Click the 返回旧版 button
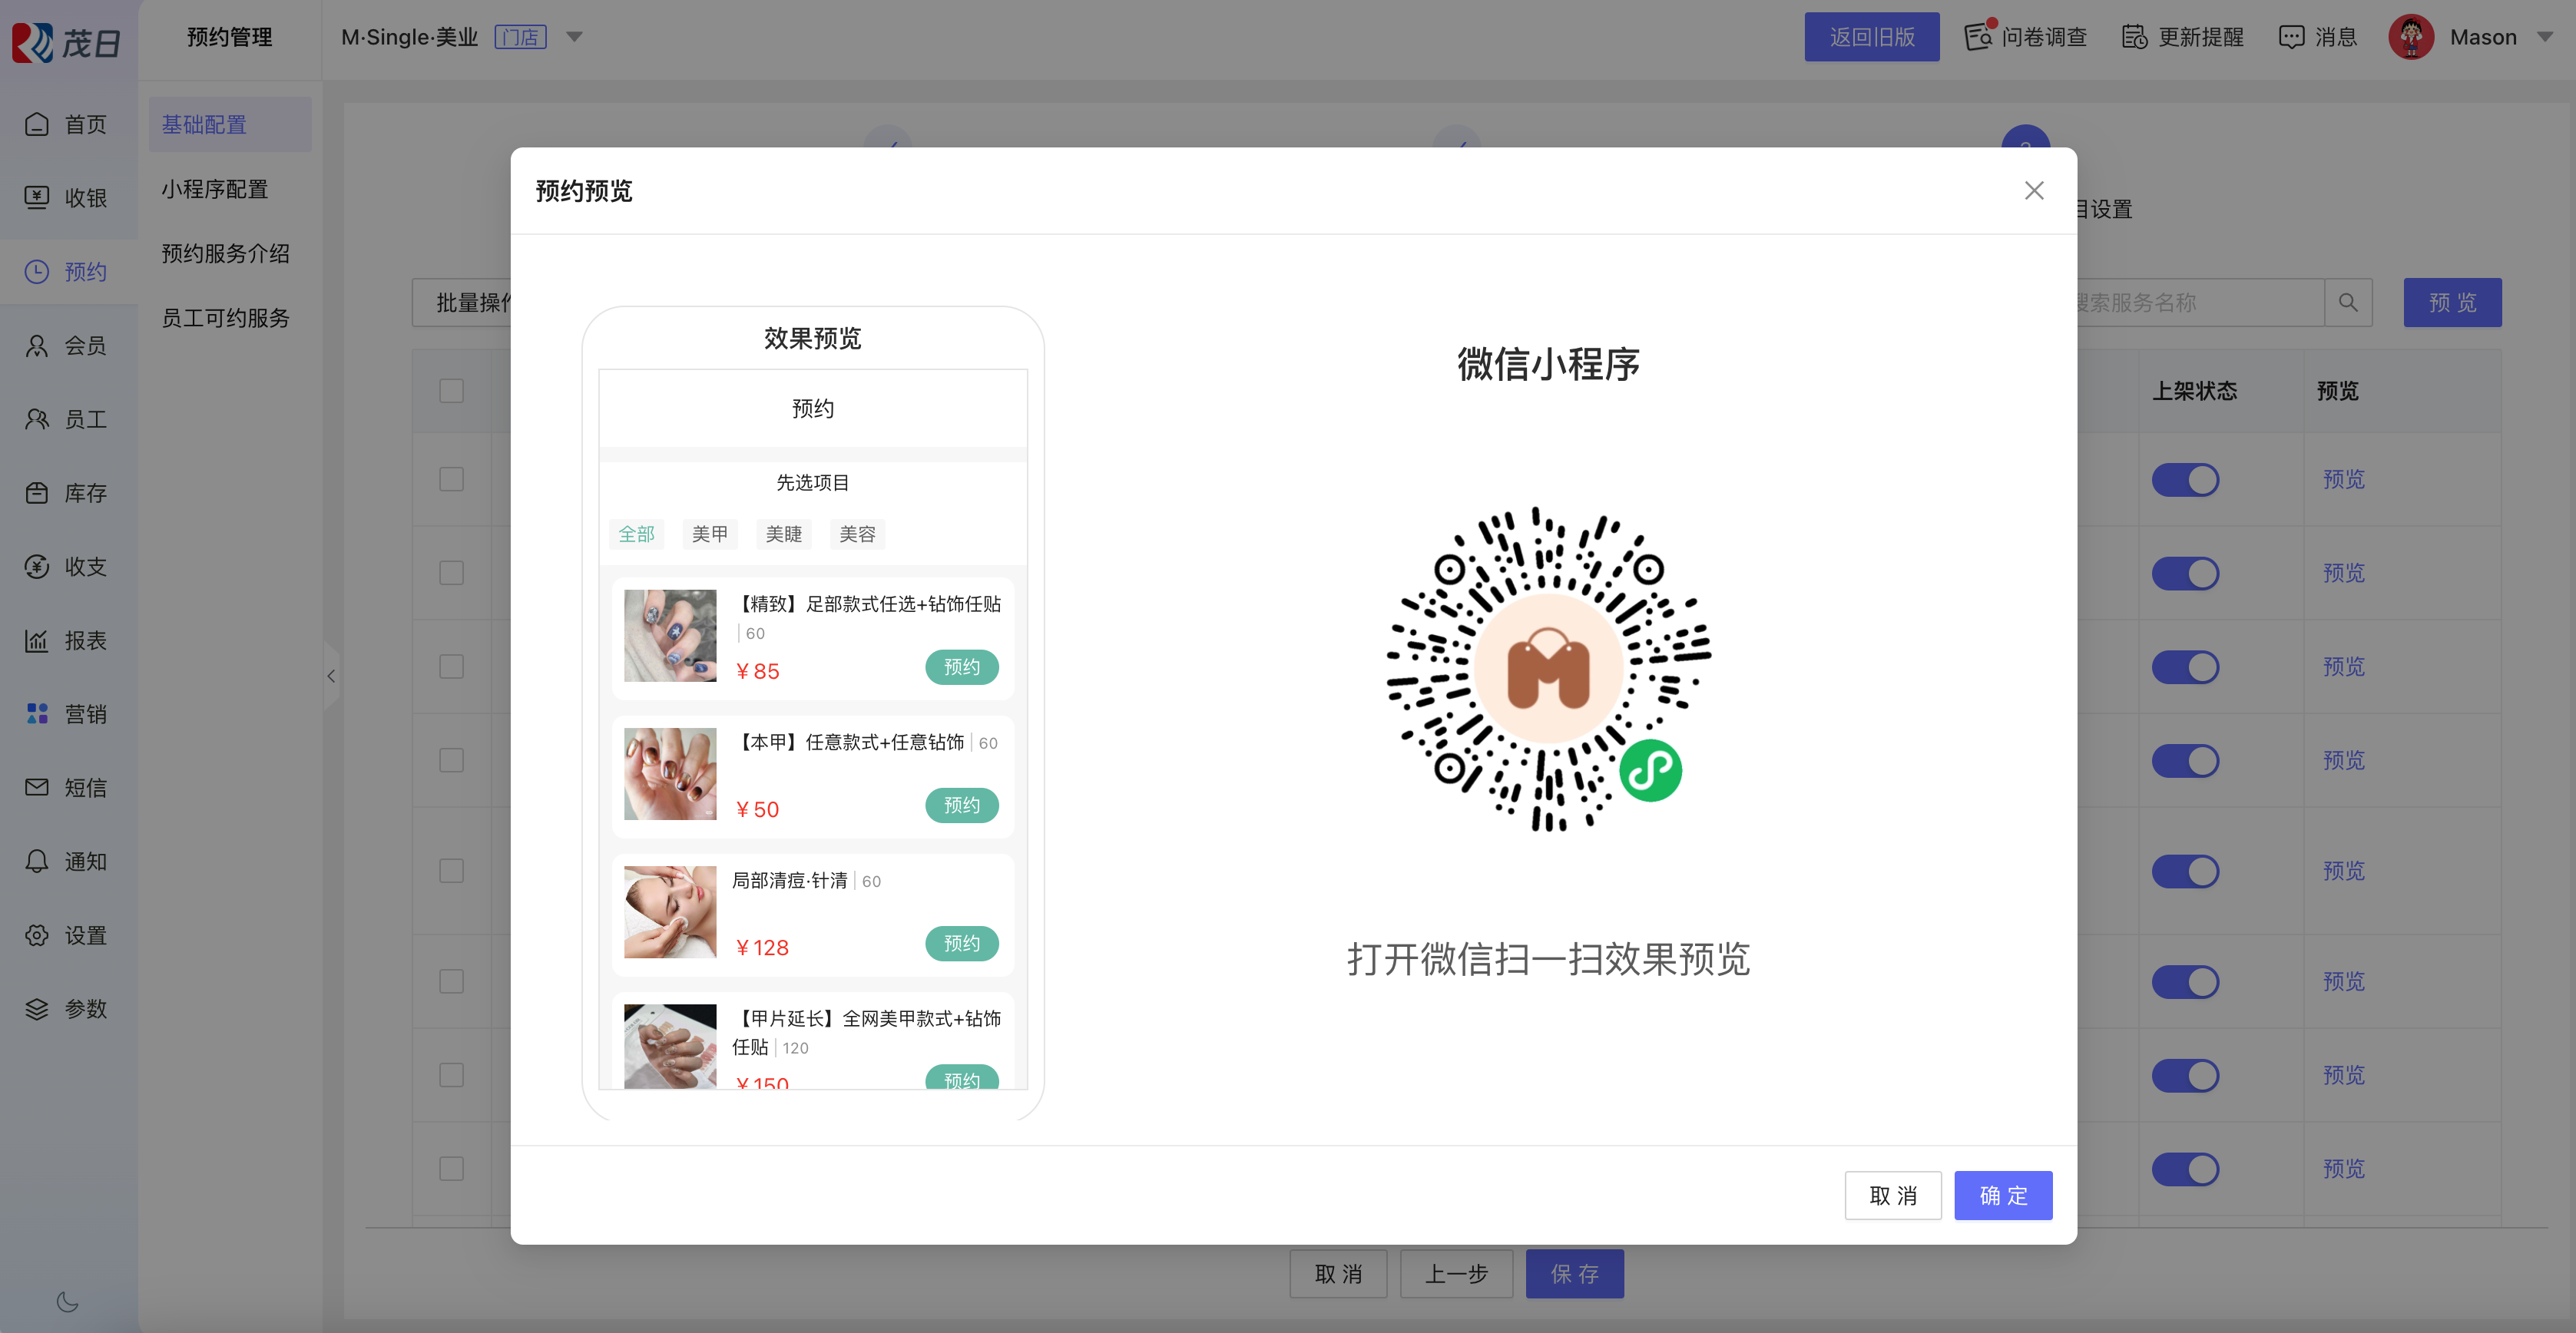 click(x=1871, y=37)
